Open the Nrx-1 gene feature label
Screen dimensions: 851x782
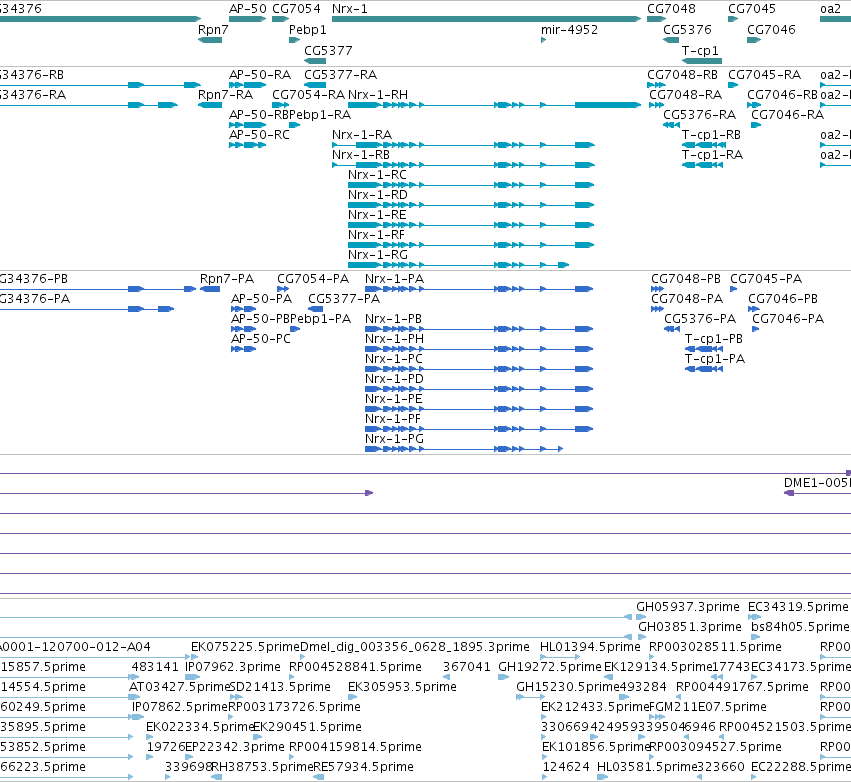click(x=350, y=9)
